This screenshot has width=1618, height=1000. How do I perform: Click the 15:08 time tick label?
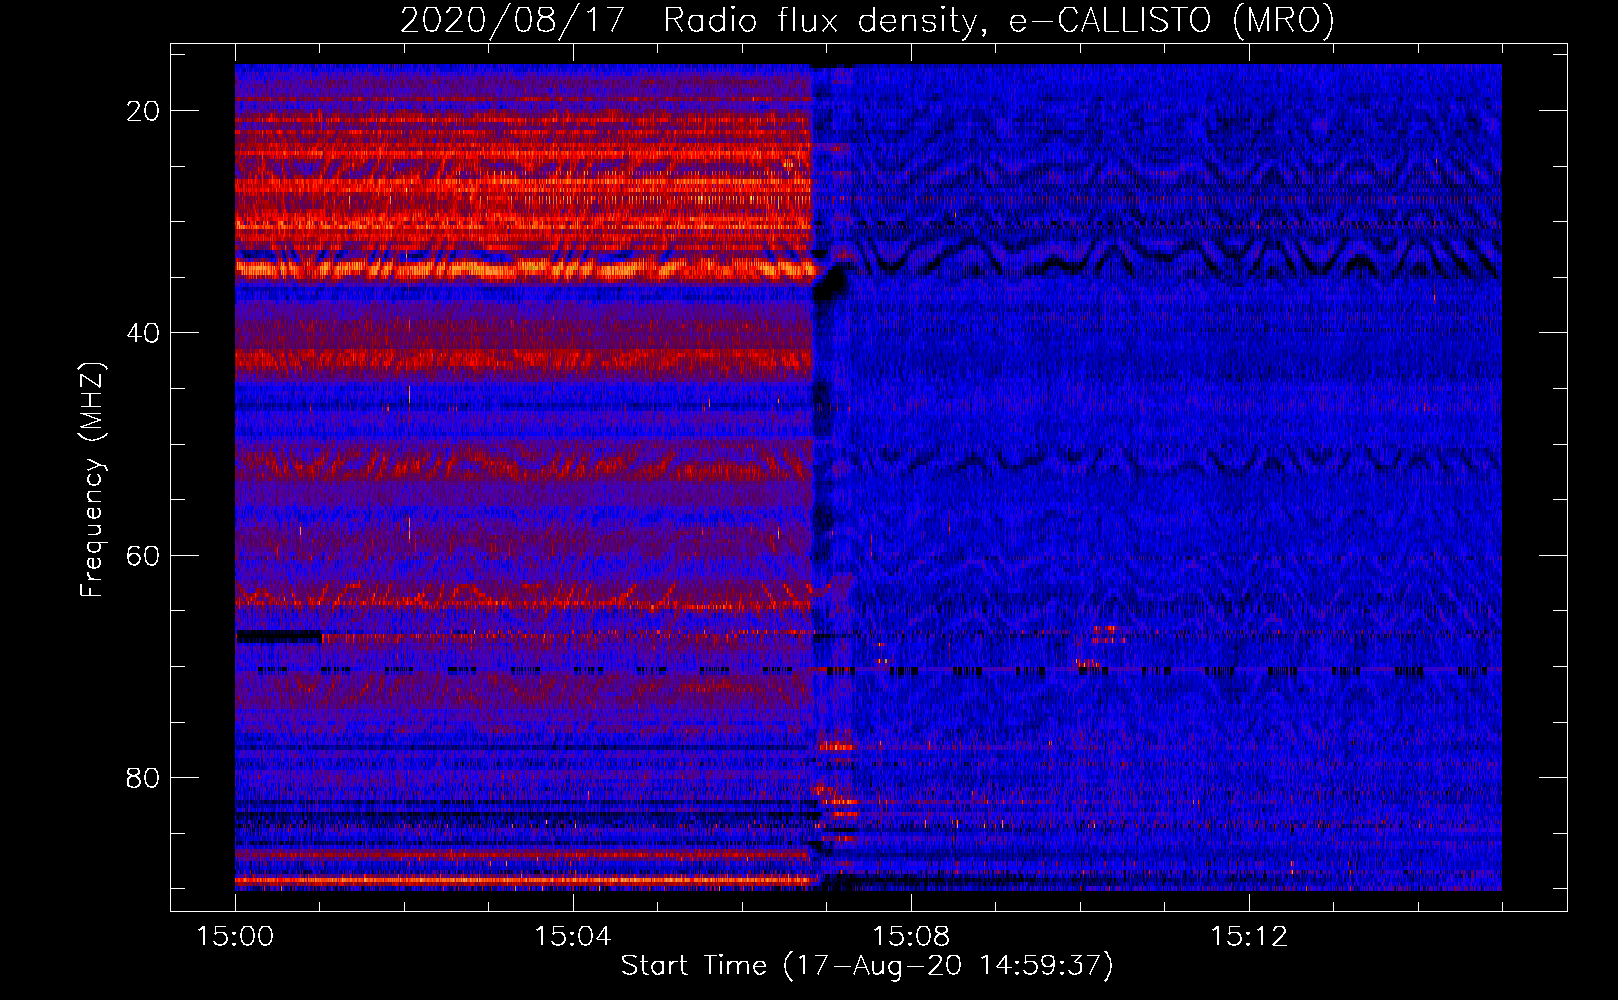(x=911, y=937)
